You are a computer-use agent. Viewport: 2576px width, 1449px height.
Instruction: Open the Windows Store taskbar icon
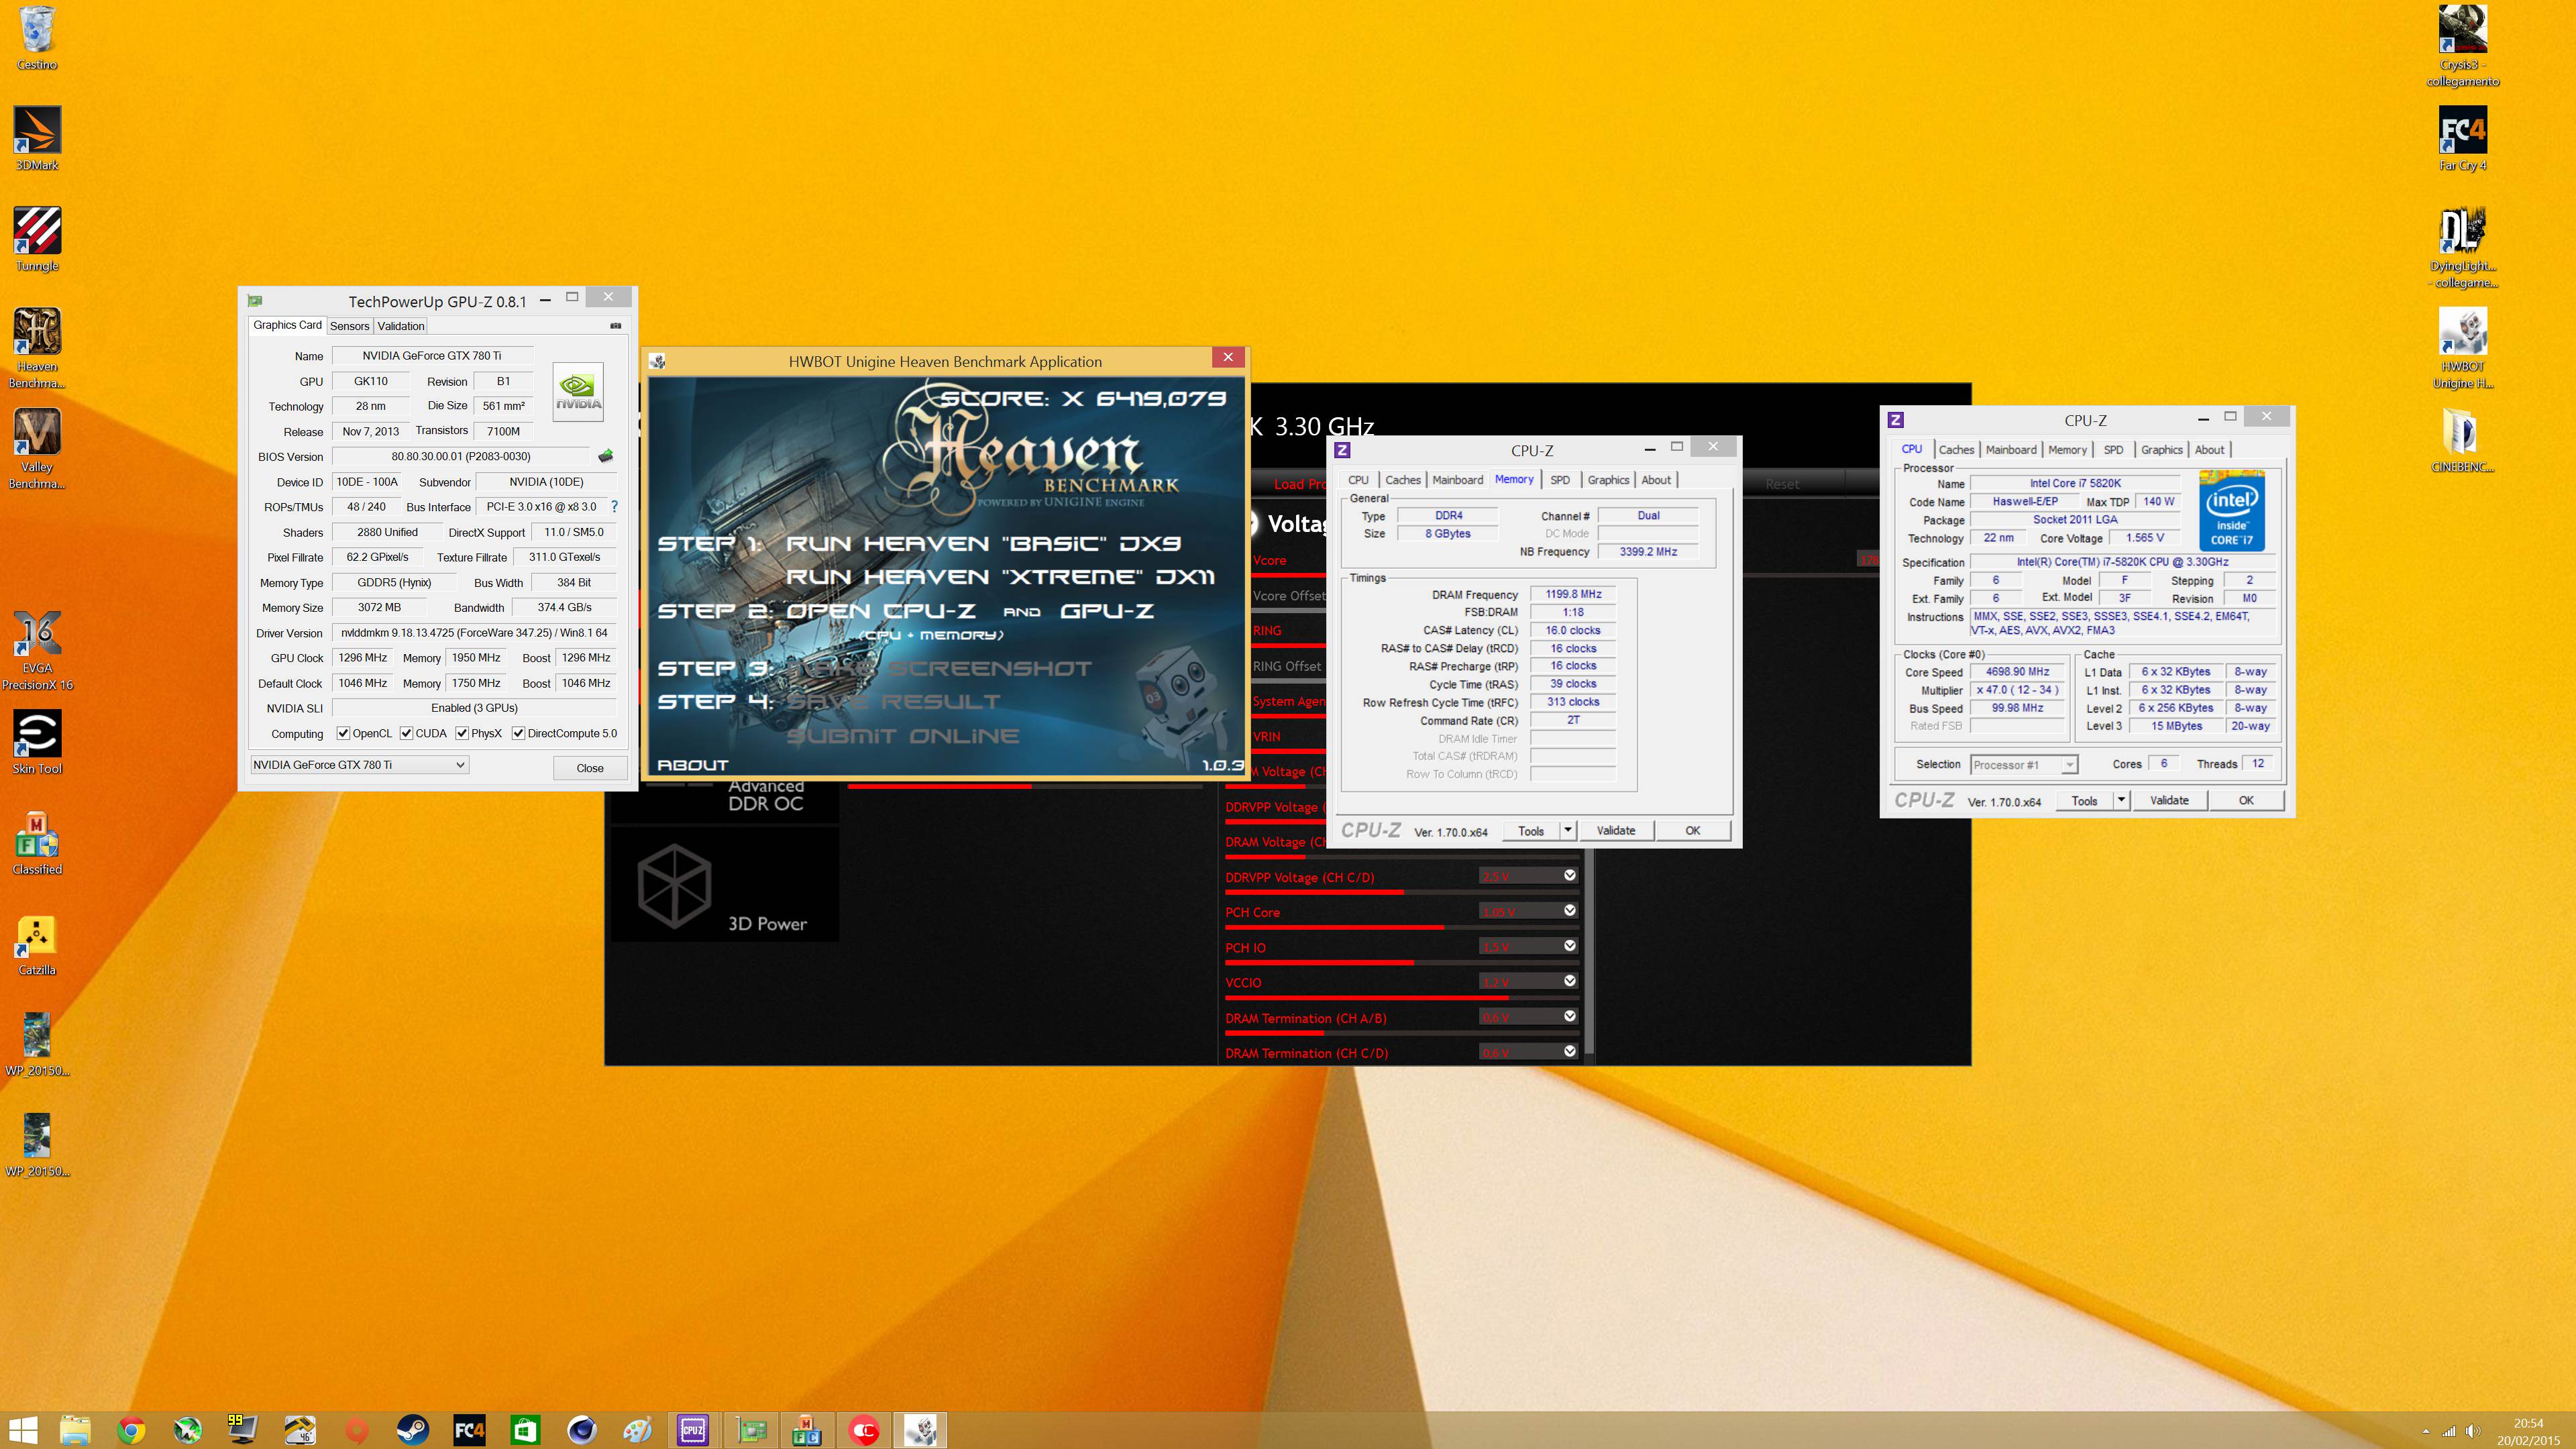pyautogui.click(x=524, y=1430)
